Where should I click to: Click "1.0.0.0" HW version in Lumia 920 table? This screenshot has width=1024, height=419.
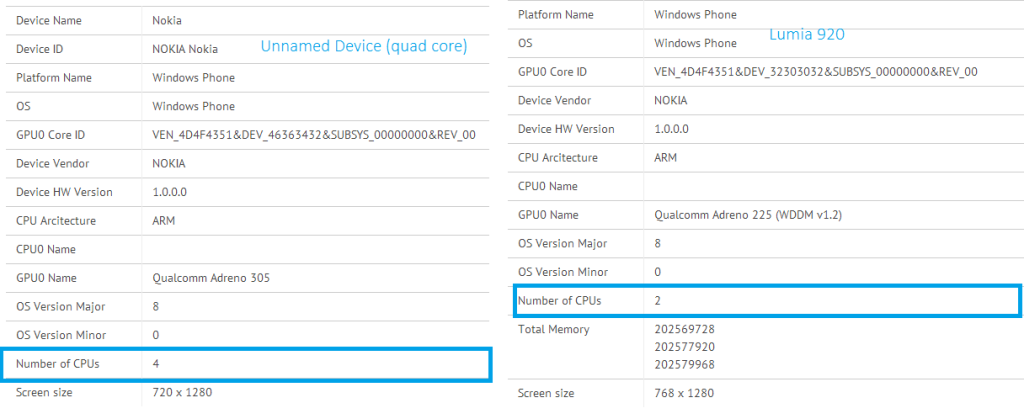(671, 129)
